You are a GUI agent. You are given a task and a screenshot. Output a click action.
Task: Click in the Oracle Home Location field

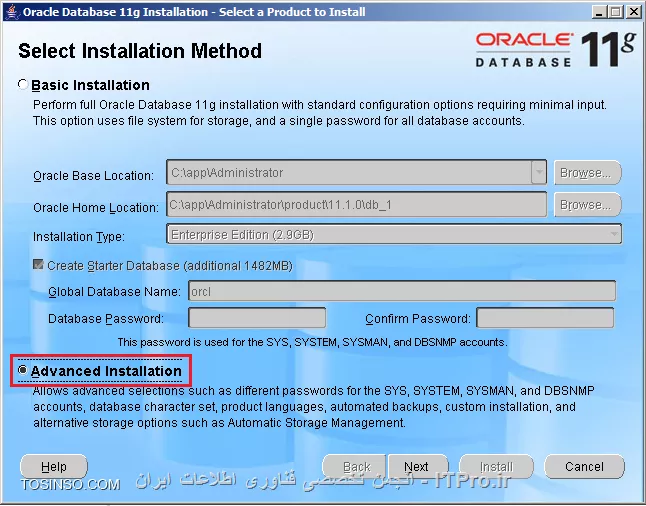357,204
